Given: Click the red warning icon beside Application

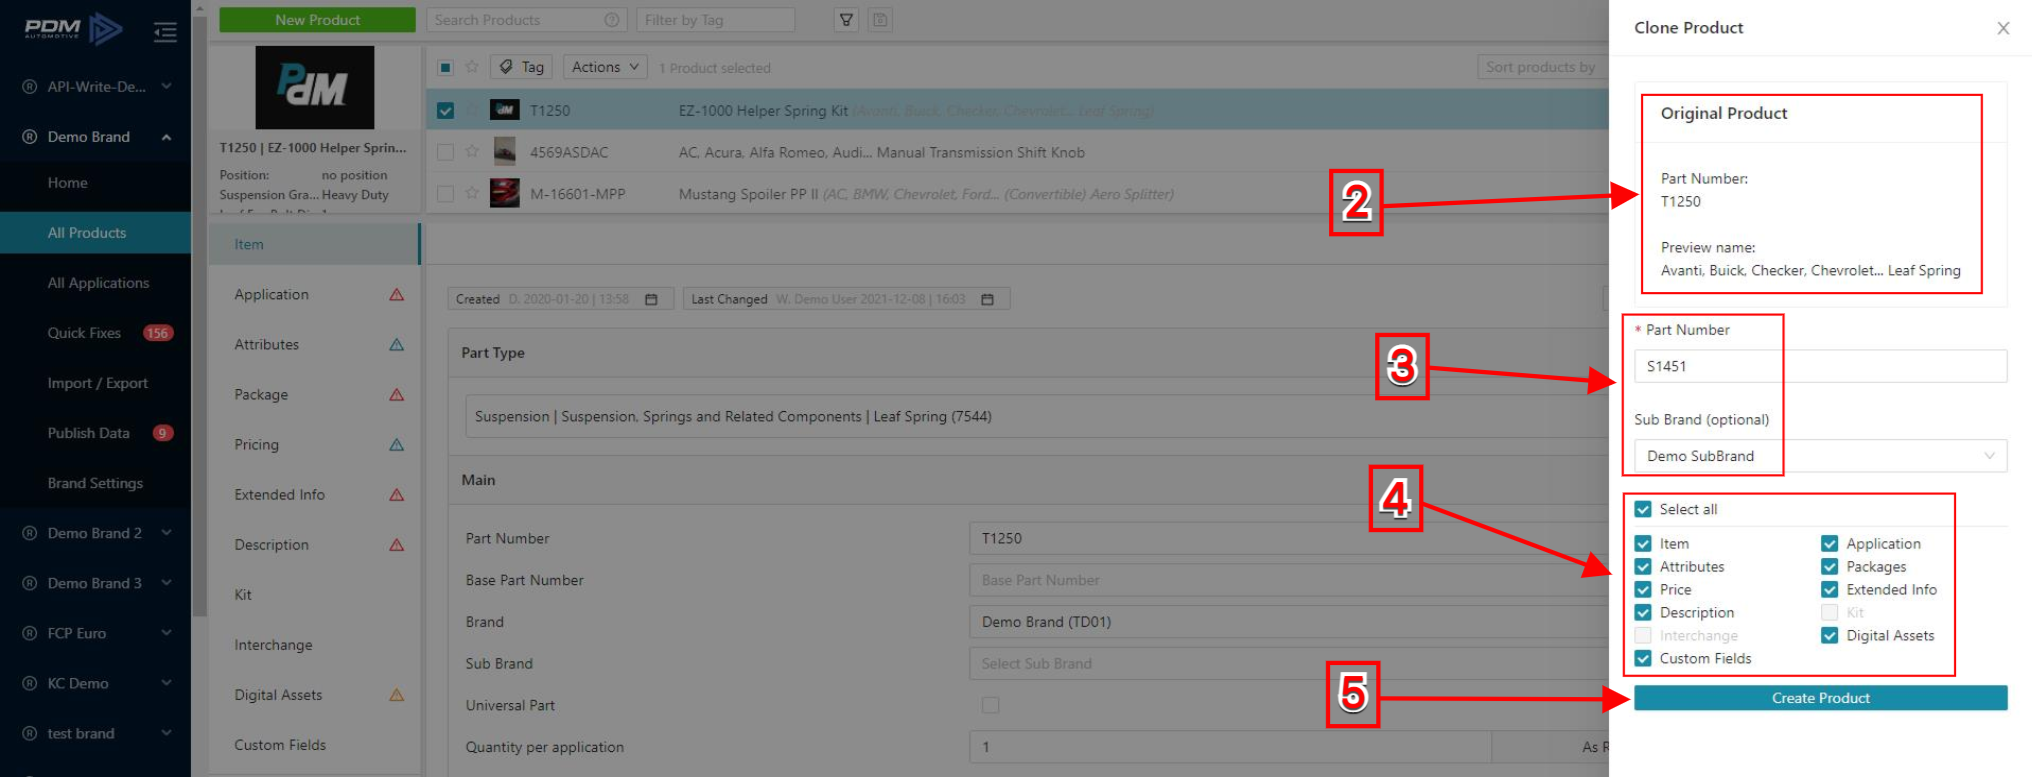Looking at the screenshot, I should pos(397,295).
